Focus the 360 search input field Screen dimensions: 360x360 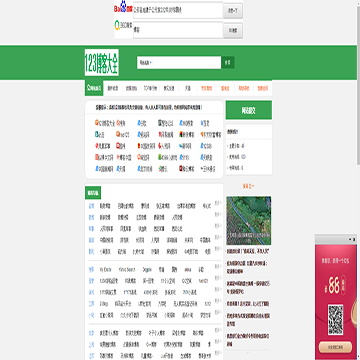click(x=178, y=30)
